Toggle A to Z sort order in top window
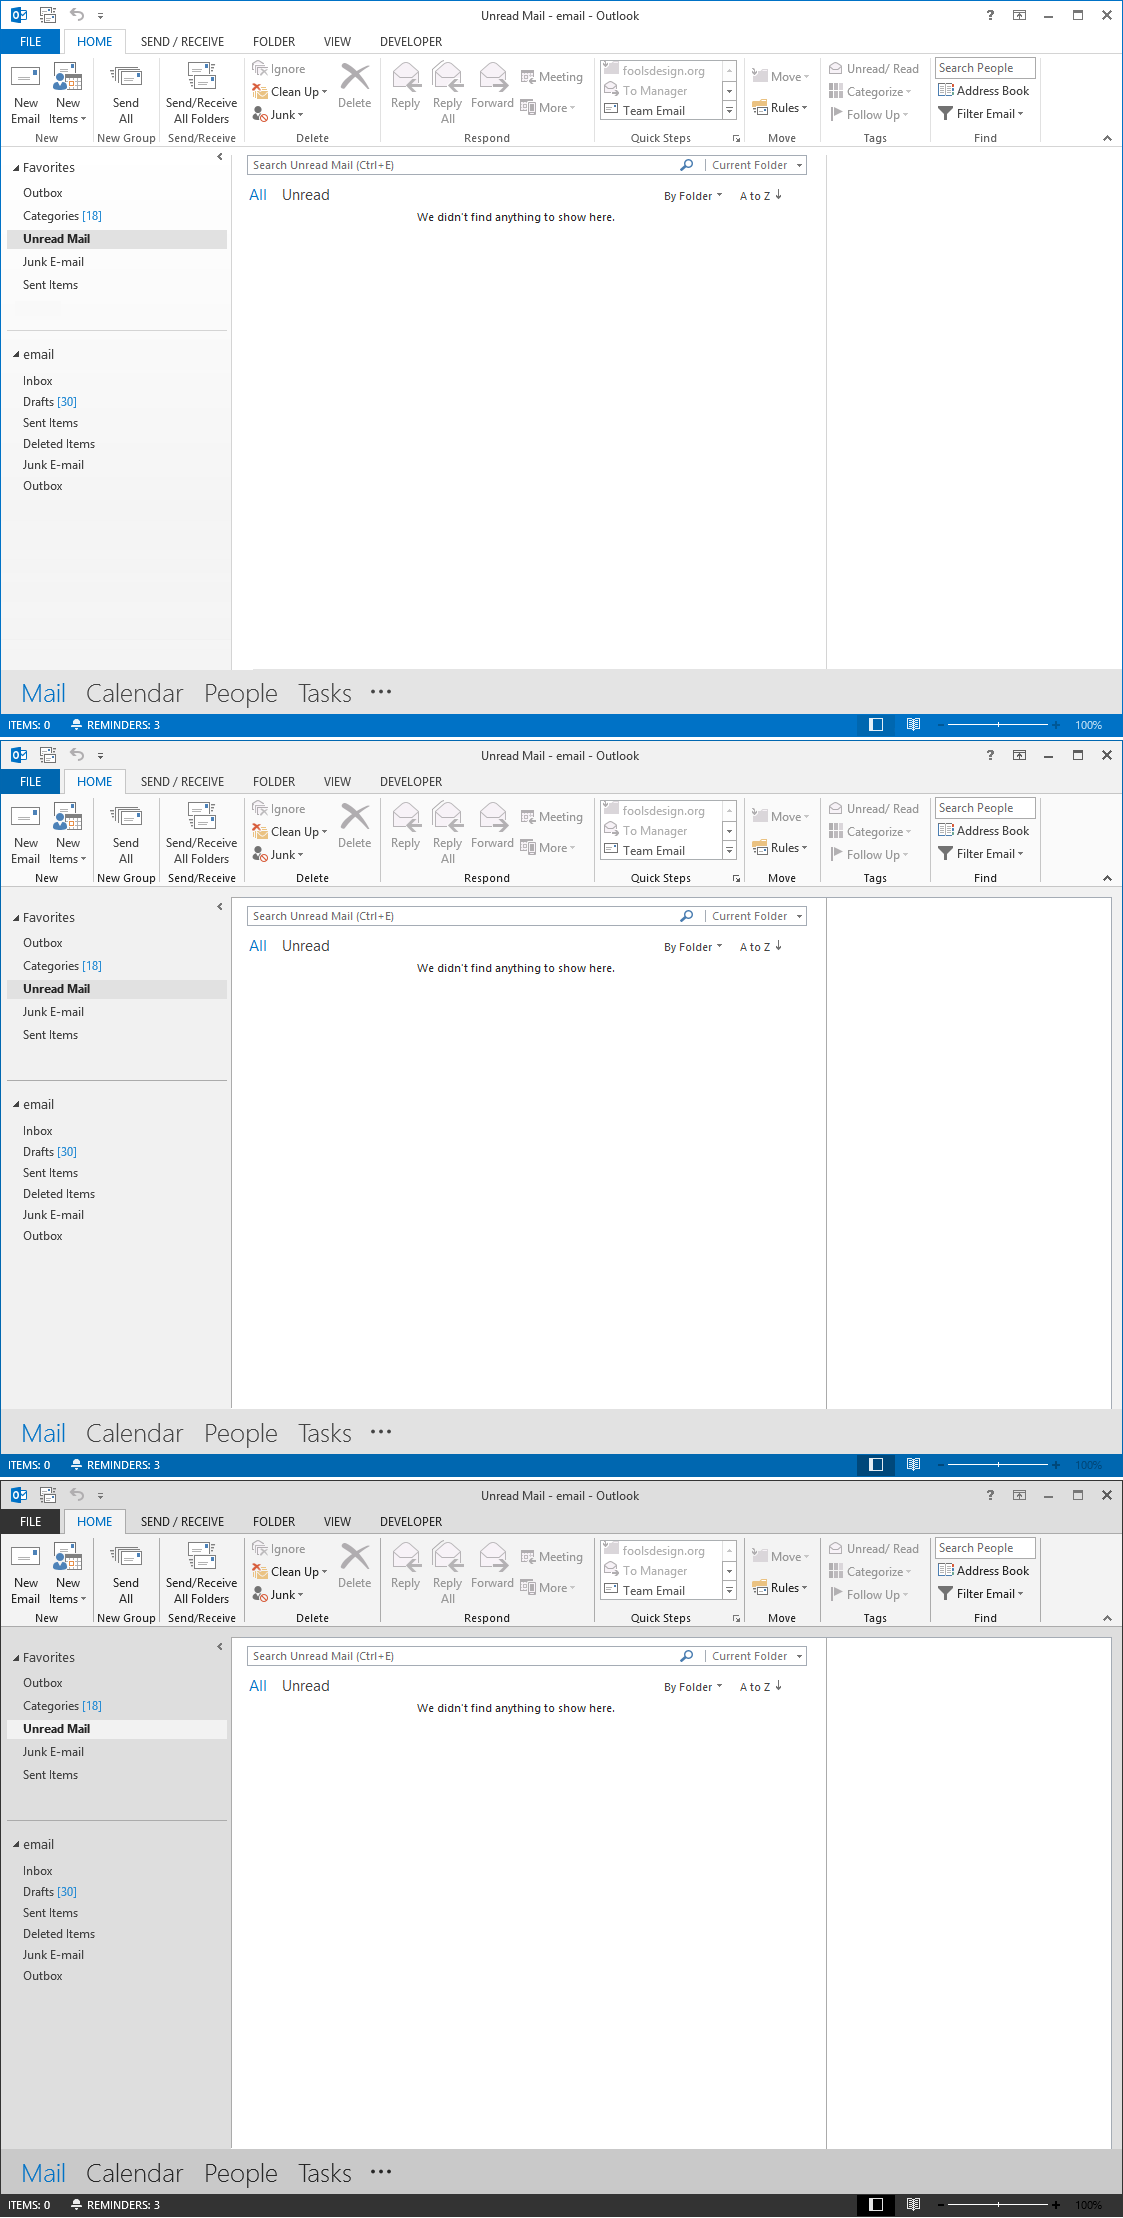Image resolution: width=1123 pixels, height=2218 pixels. tap(761, 196)
